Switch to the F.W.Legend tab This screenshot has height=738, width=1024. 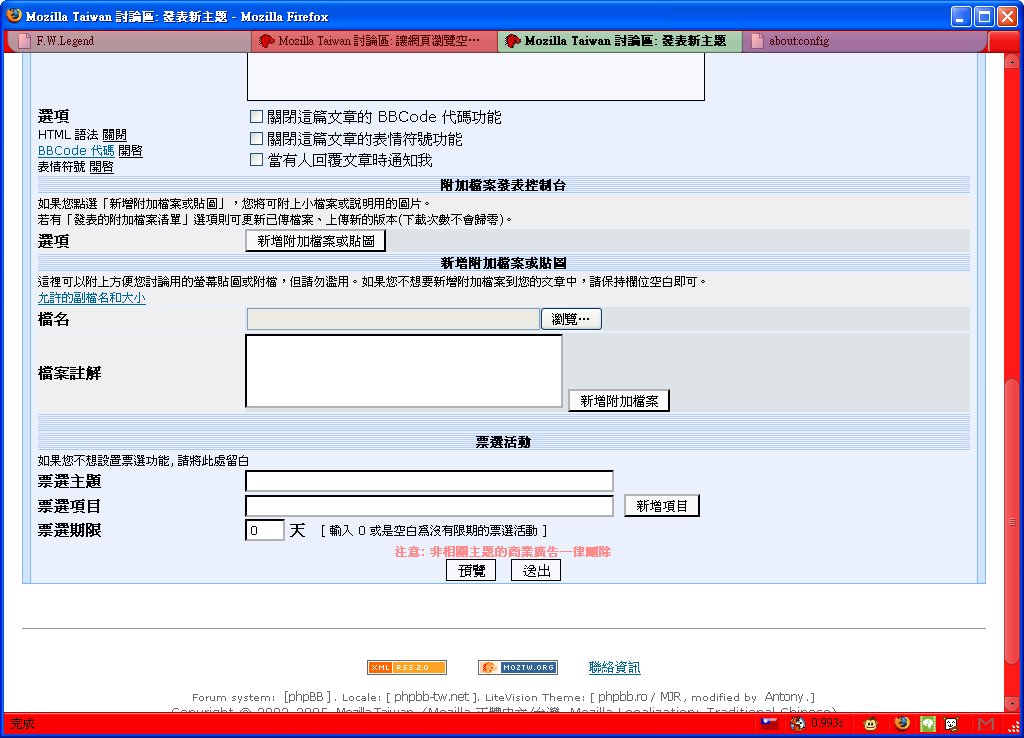(x=128, y=41)
